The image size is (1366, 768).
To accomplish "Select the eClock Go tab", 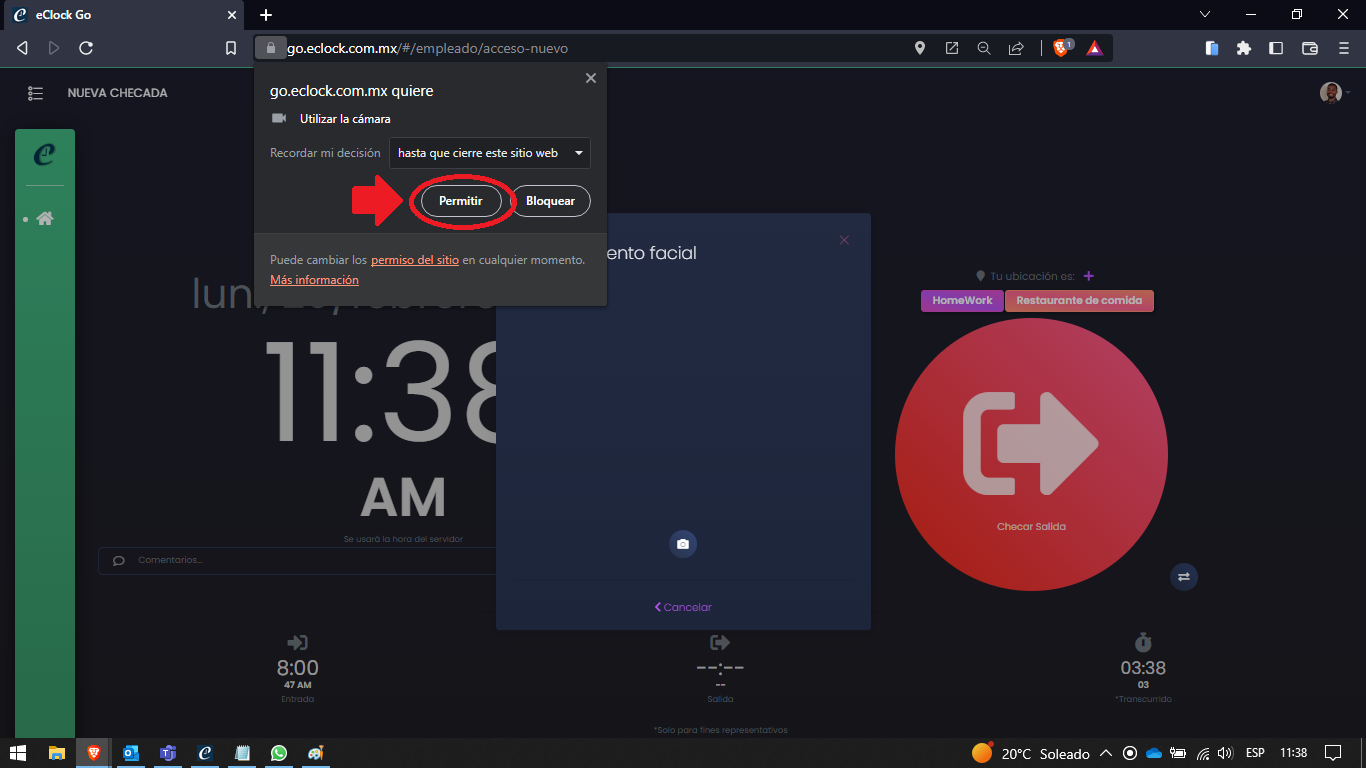I will pyautogui.click(x=122, y=15).
